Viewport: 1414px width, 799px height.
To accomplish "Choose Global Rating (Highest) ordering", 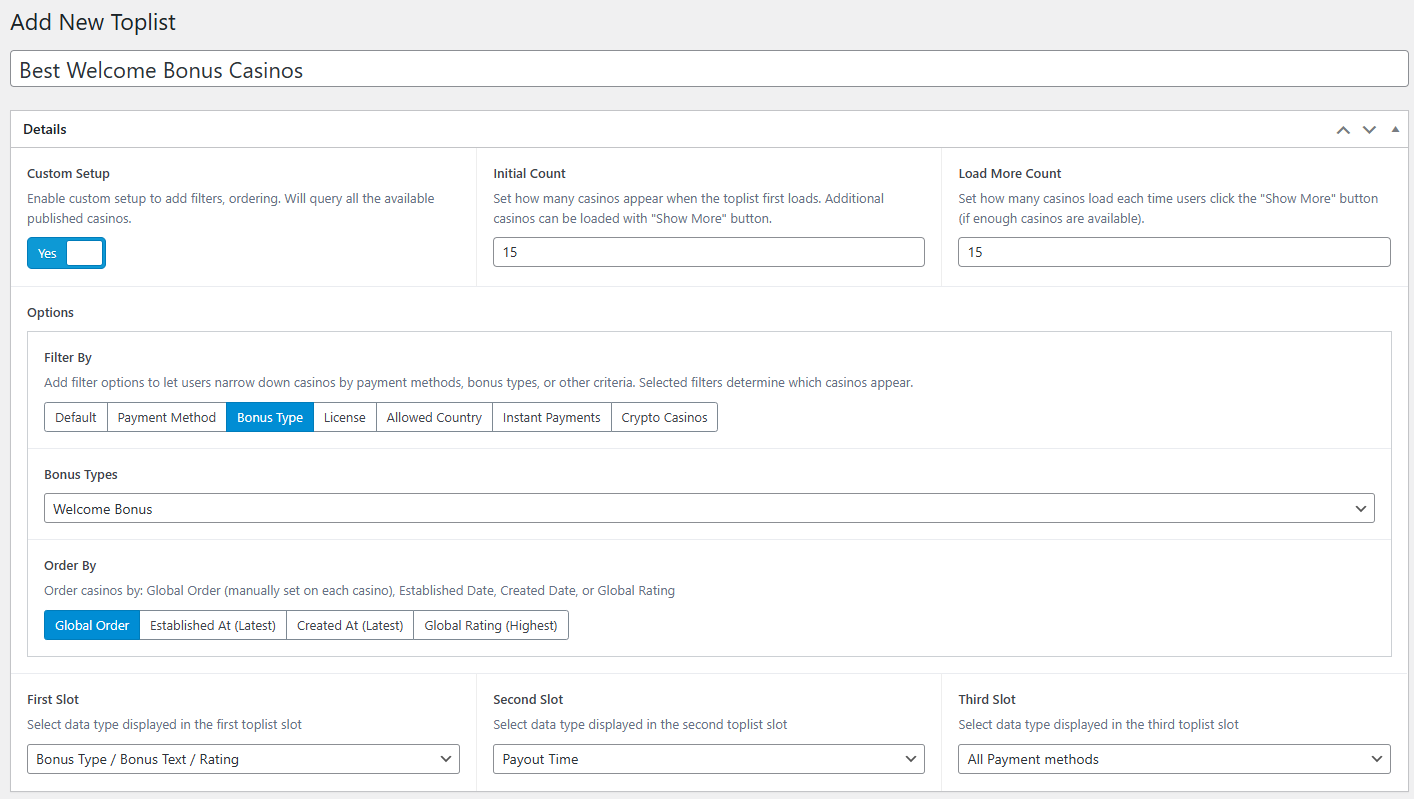I will 490,625.
